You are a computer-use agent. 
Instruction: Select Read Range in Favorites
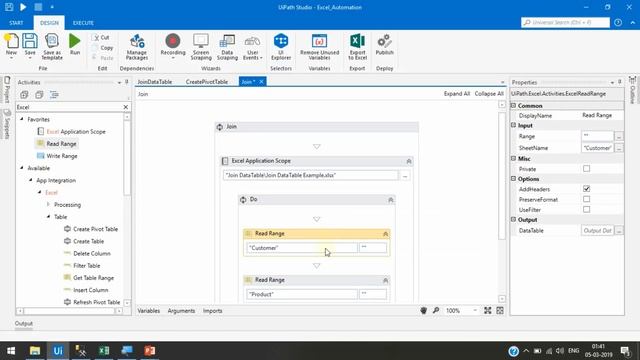[57, 144]
